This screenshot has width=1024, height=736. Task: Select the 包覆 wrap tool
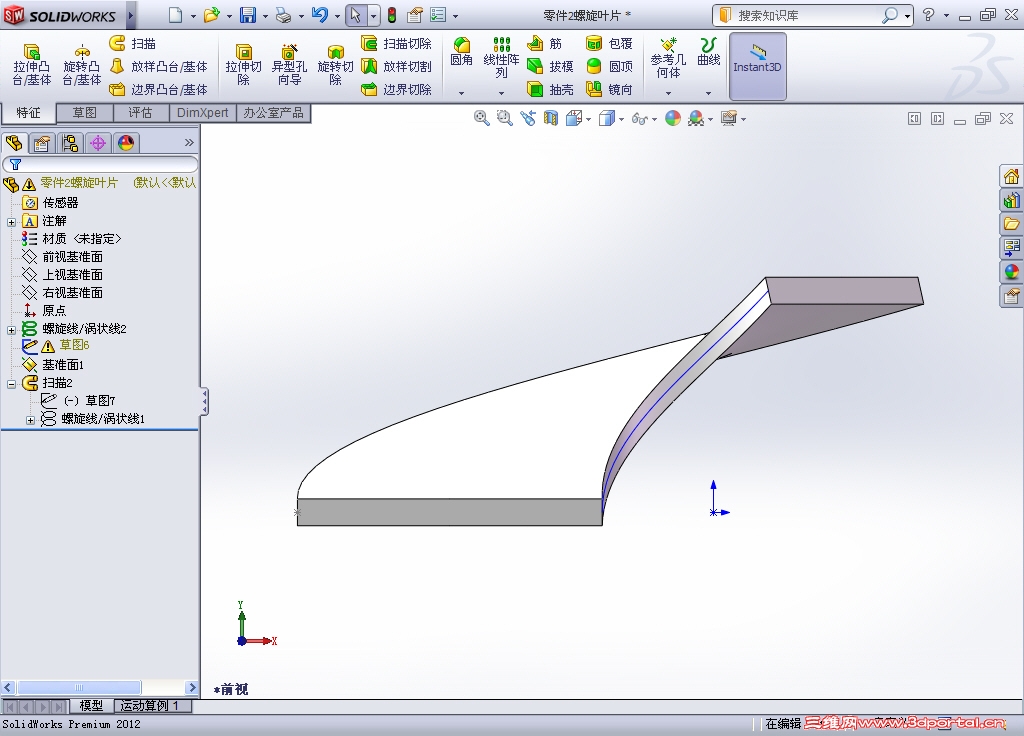coord(609,43)
